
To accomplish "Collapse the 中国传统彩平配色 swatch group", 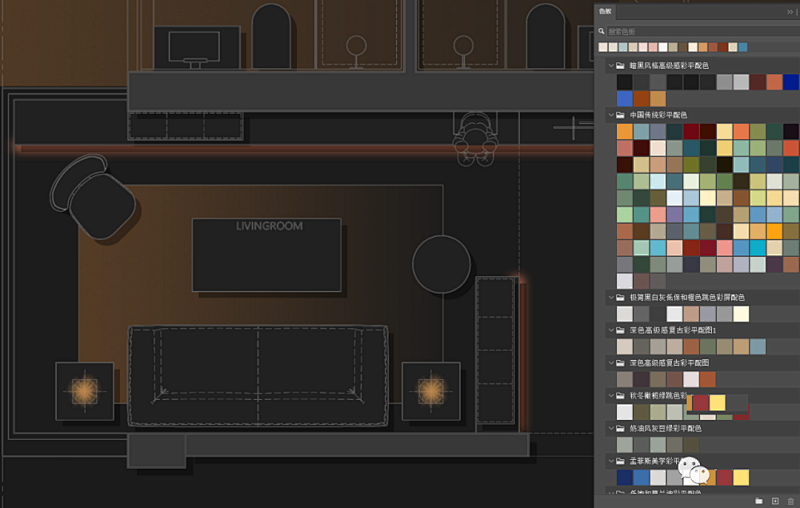I will [609, 115].
